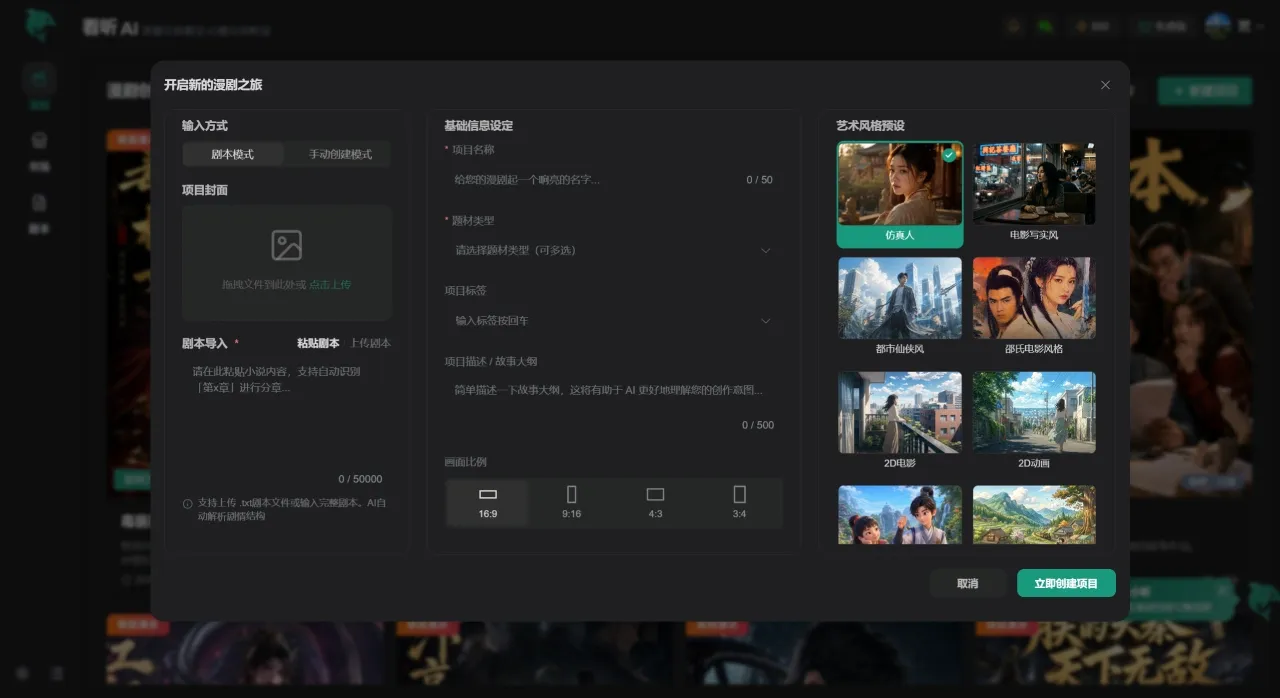This screenshot has height=698, width=1280.
Task: Click the green checkmark badge on 仿真人
Action: click(x=949, y=155)
